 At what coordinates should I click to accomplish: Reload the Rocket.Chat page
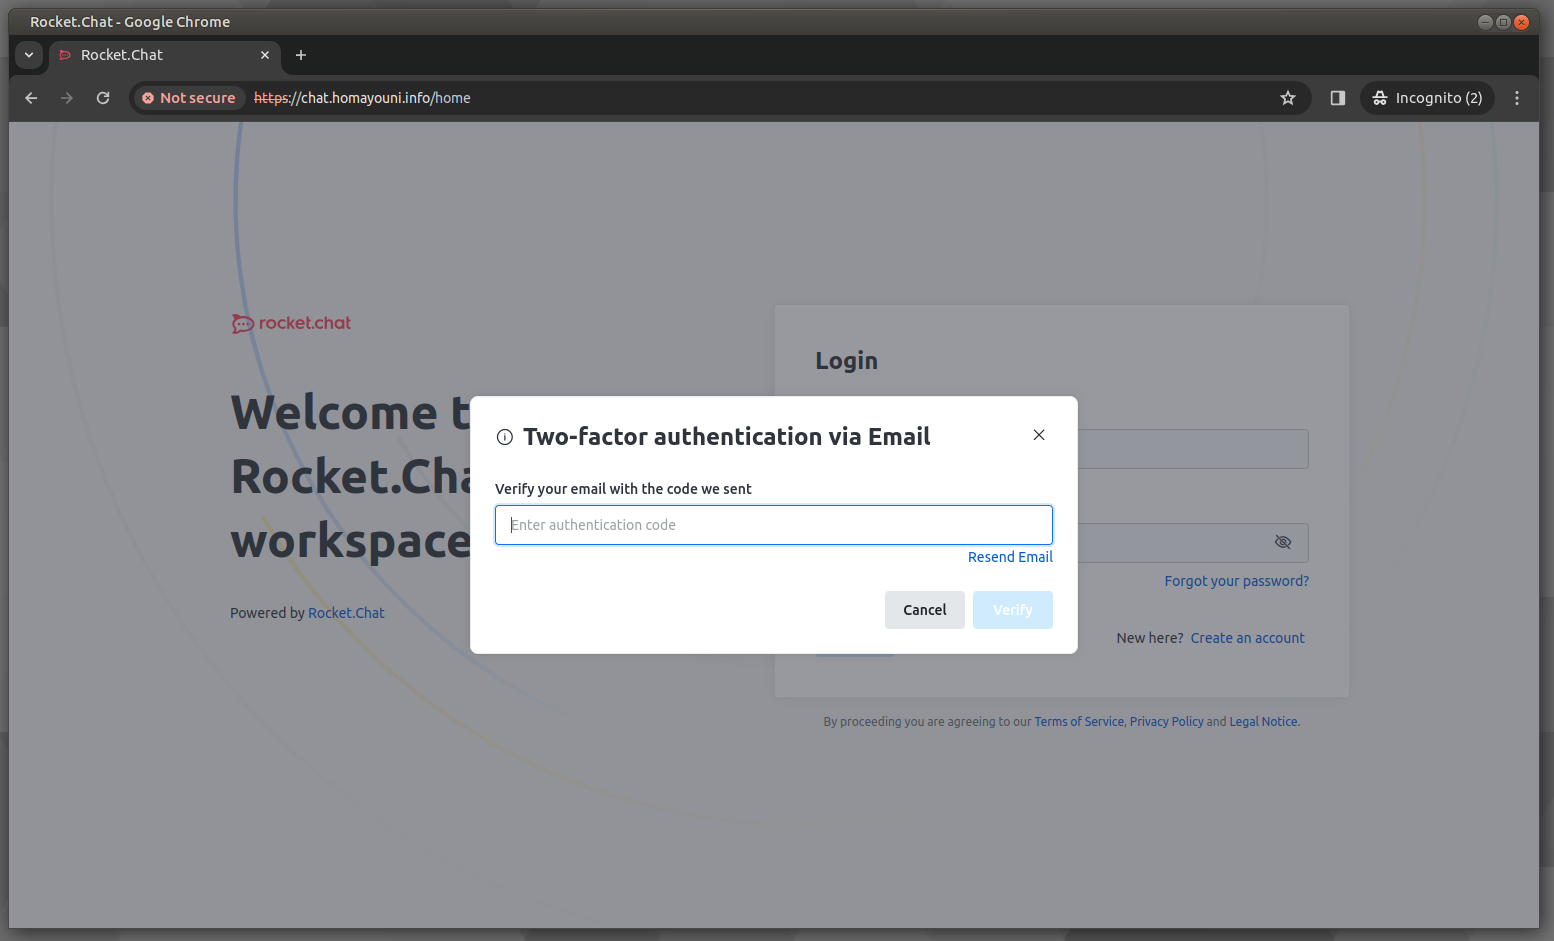coord(103,98)
